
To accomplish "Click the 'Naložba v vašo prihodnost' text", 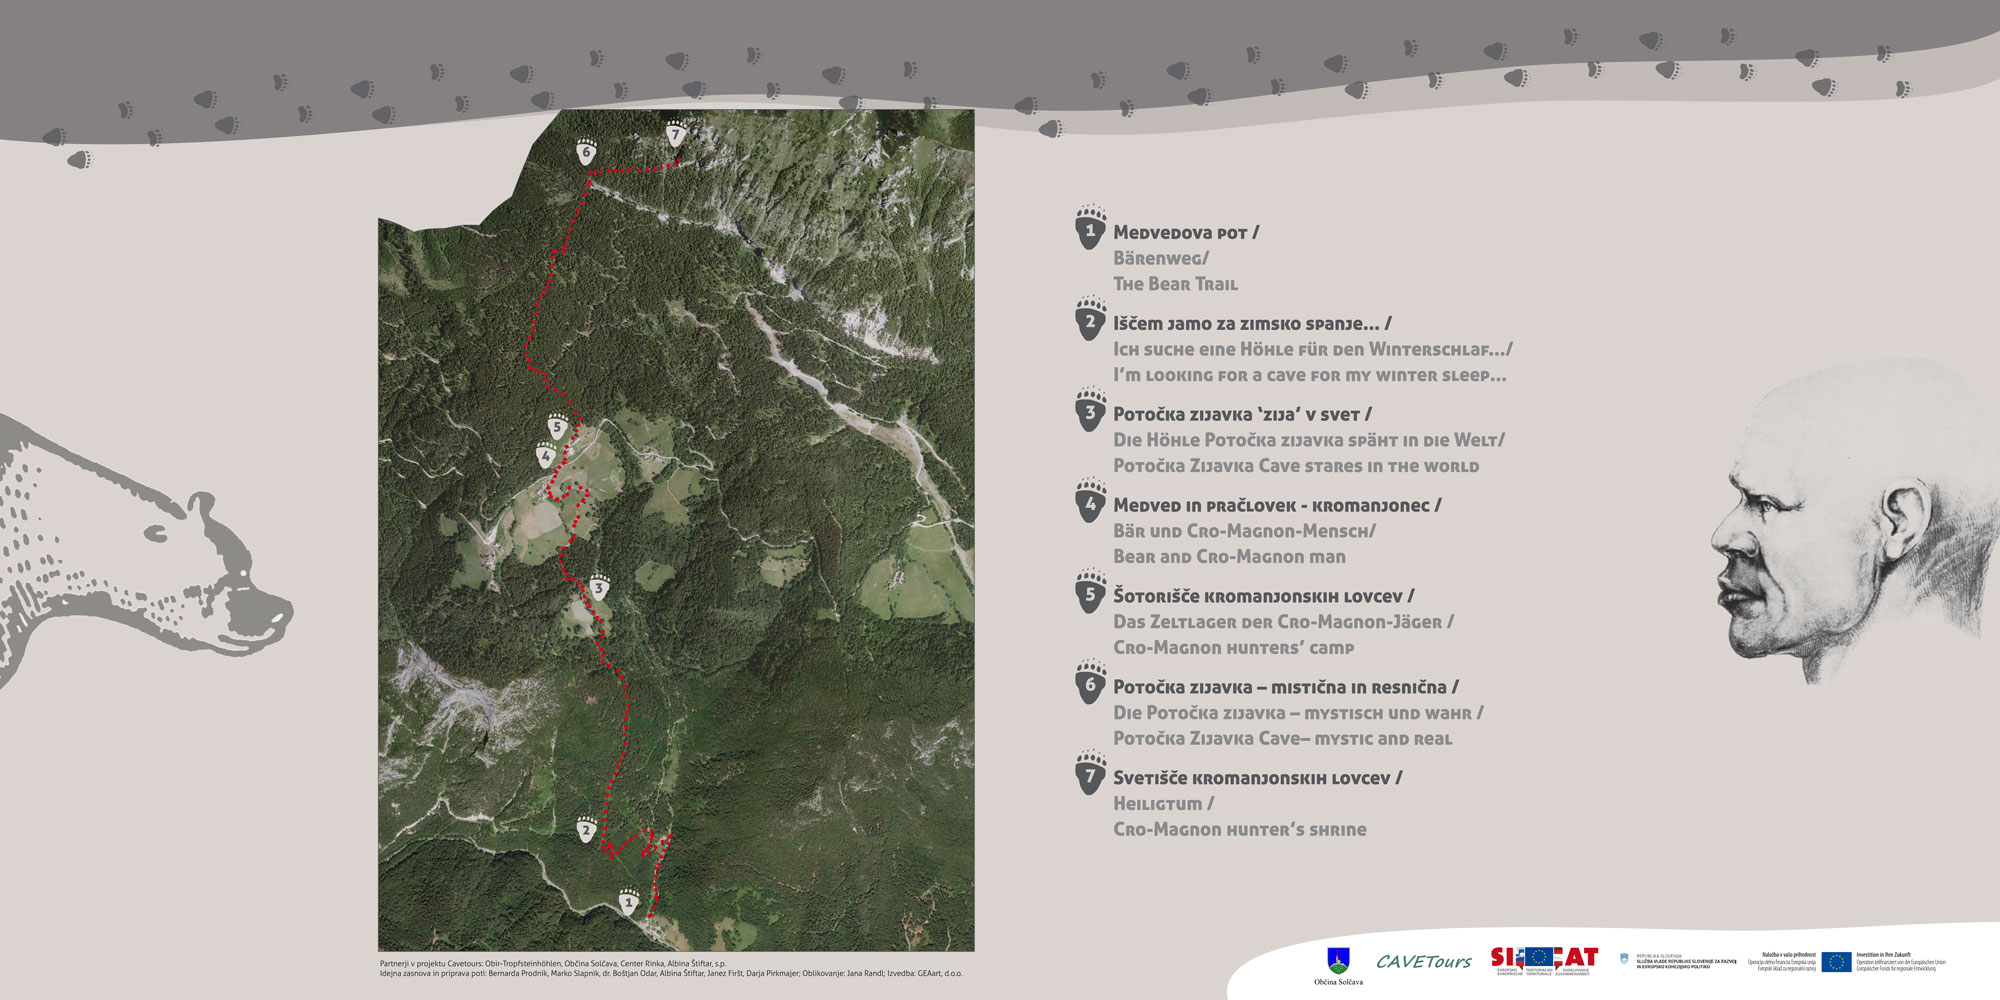I will pos(1788,955).
